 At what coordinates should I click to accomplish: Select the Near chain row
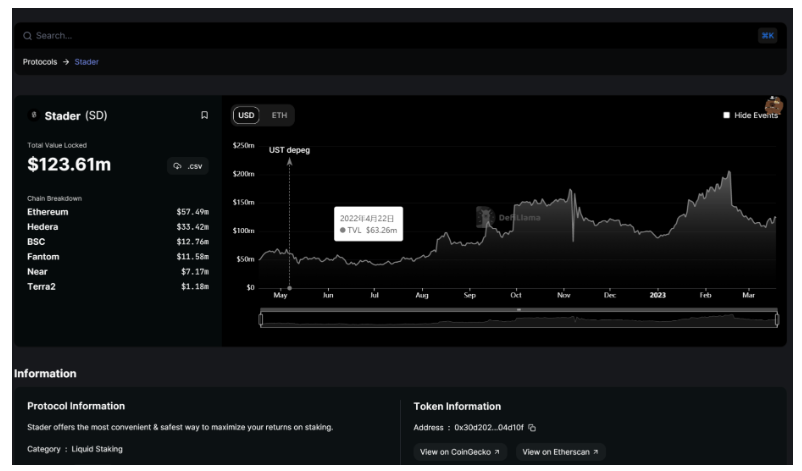click(118, 272)
